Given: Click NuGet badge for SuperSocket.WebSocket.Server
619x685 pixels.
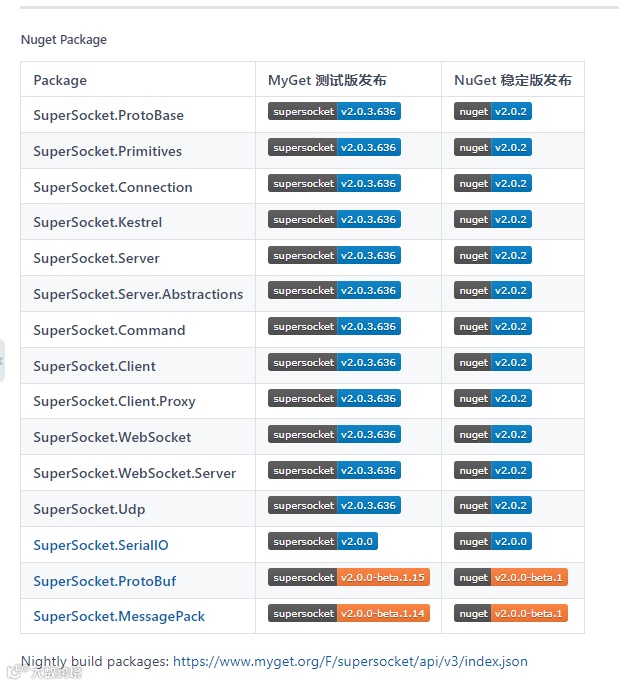Looking at the screenshot, I should [492, 471].
